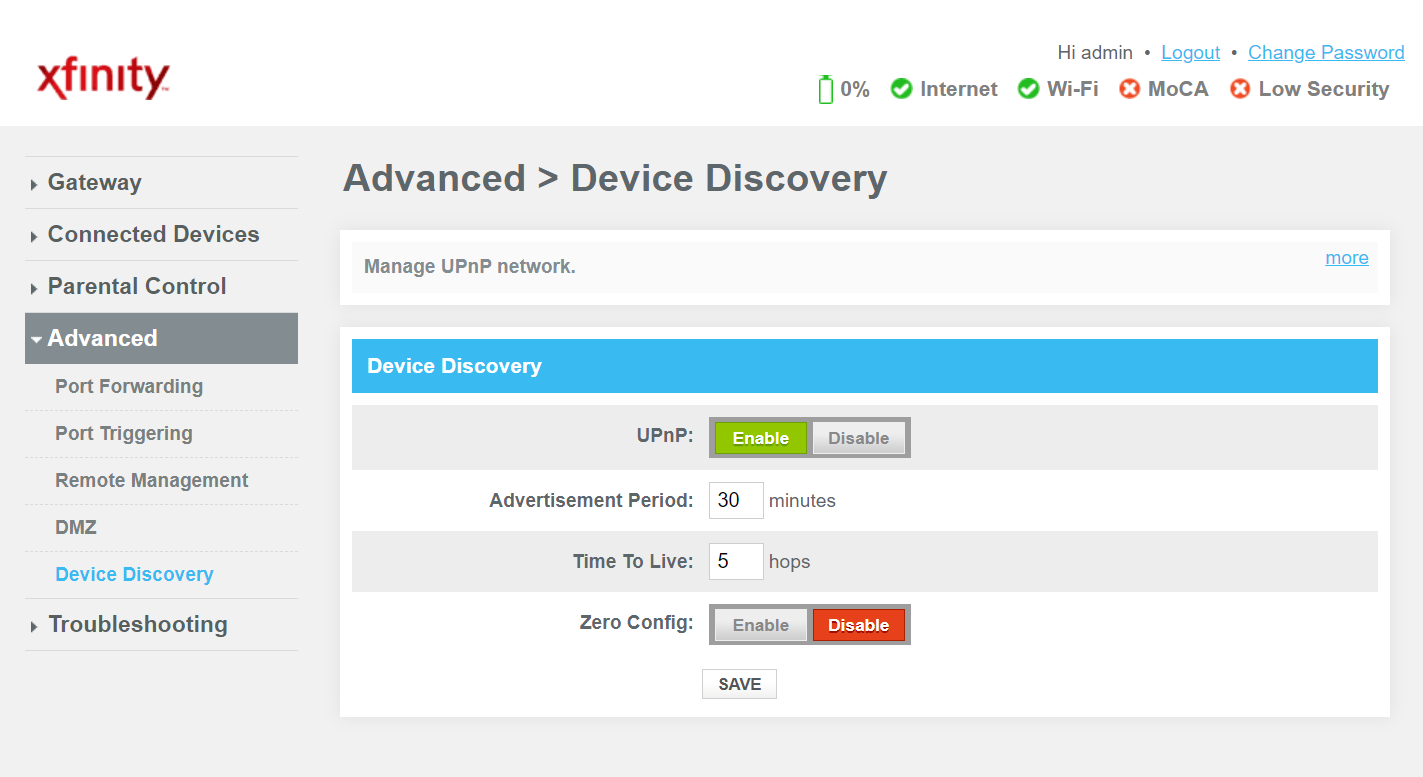The height and width of the screenshot is (777, 1423).
Task: Click the battery 0% indicator icon
Action: (824, 88)
